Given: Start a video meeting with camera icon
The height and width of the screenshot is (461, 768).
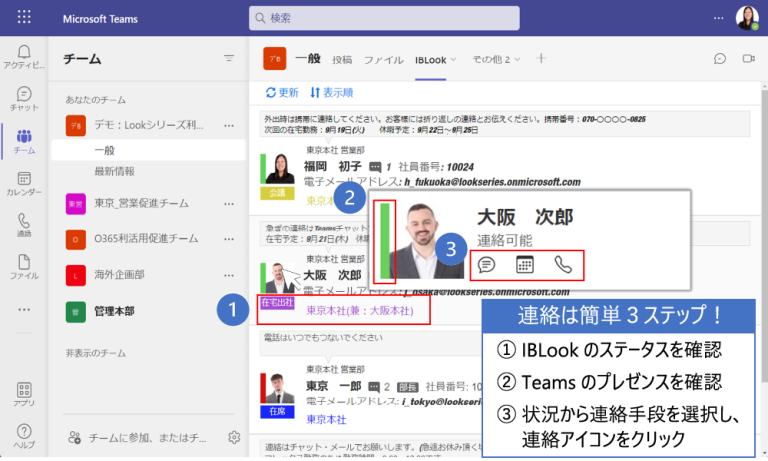Looking at the screenshot, I should (747, 59).
